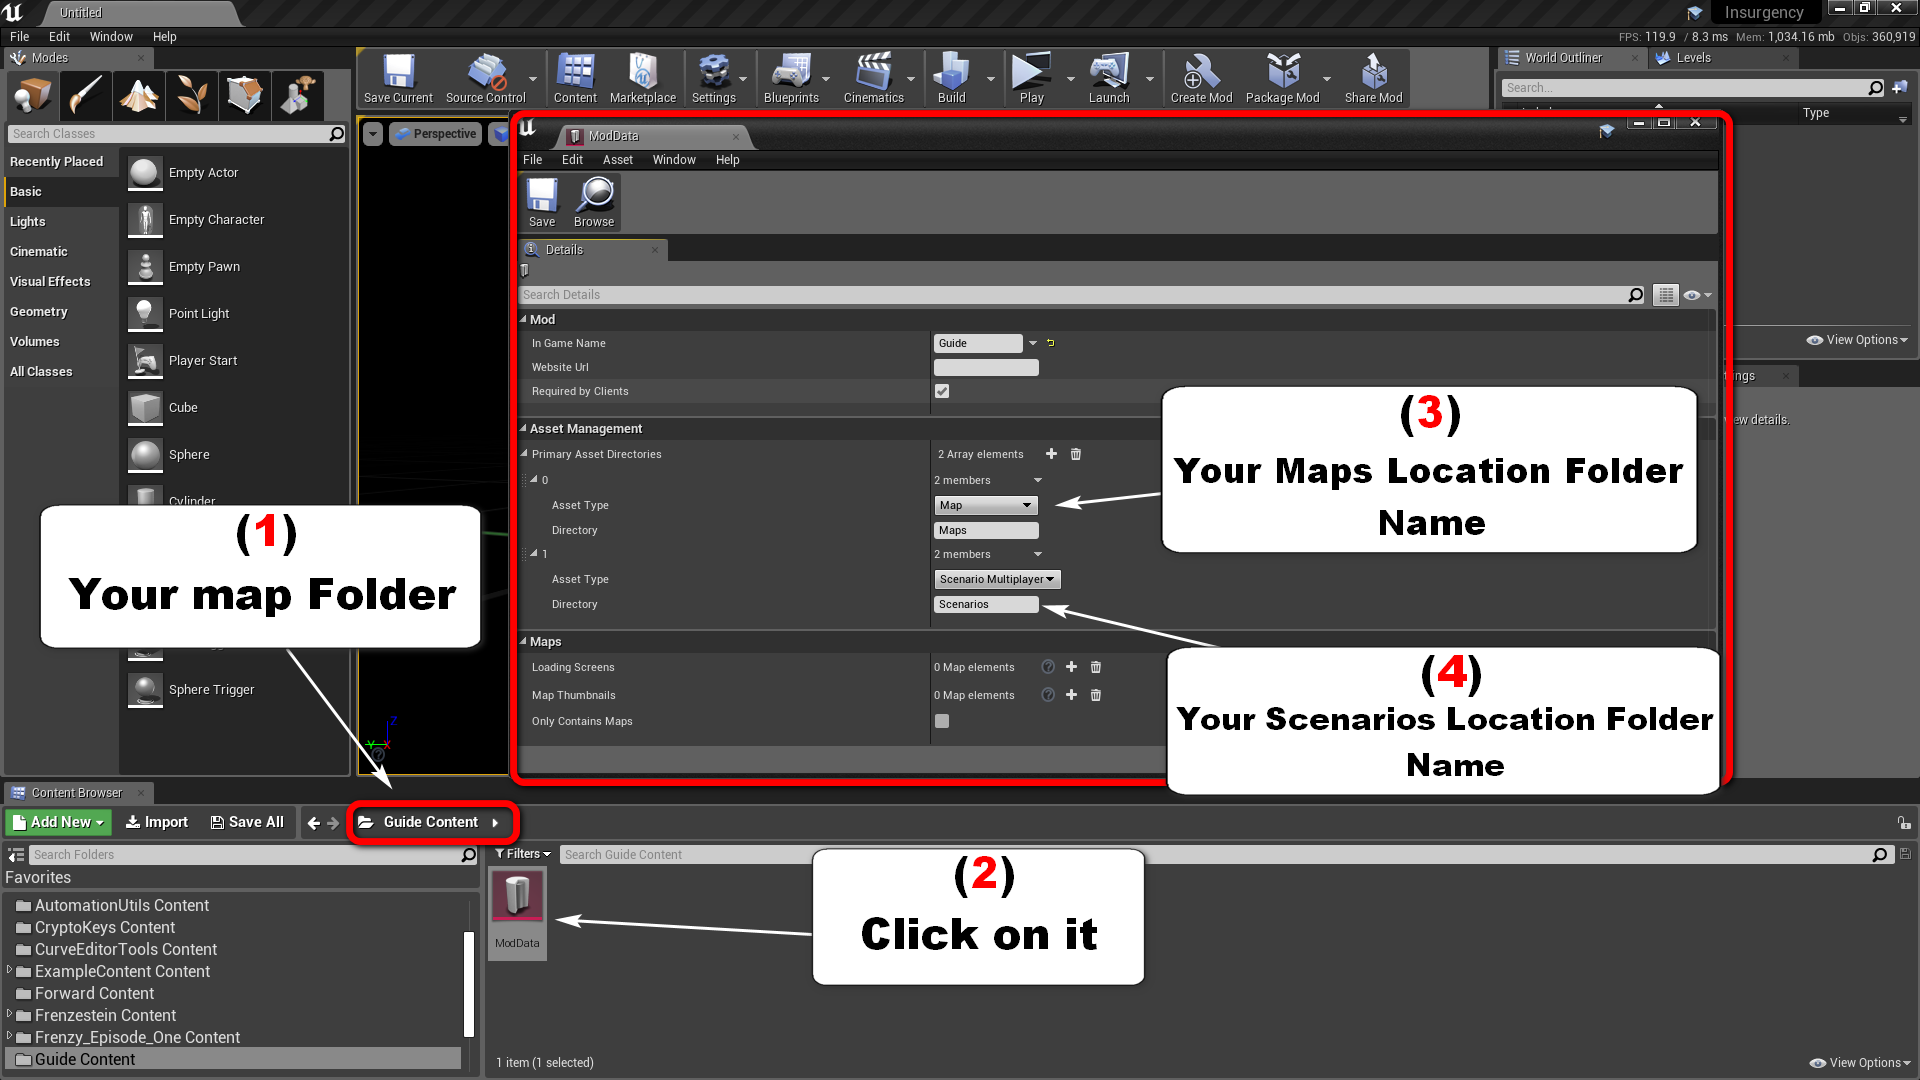The width and height of the screenshot is (1920, 1080).
Task: Switch to the Levels tab
Action: [x=1692, y=58]
